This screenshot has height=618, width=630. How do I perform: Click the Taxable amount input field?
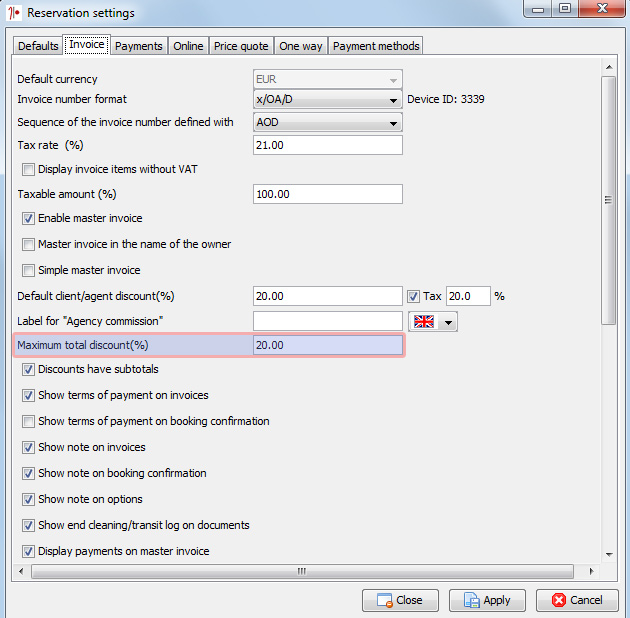327,194
